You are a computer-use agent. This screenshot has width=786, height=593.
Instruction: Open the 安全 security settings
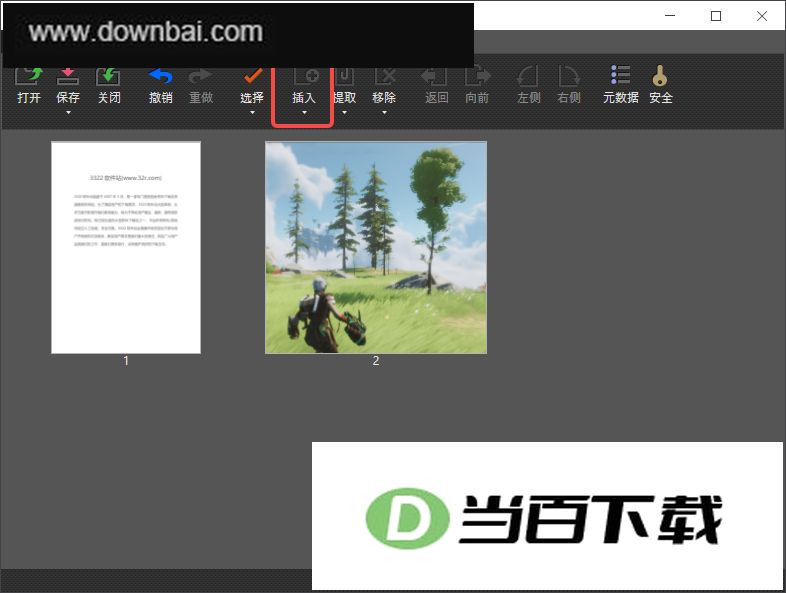661,86
